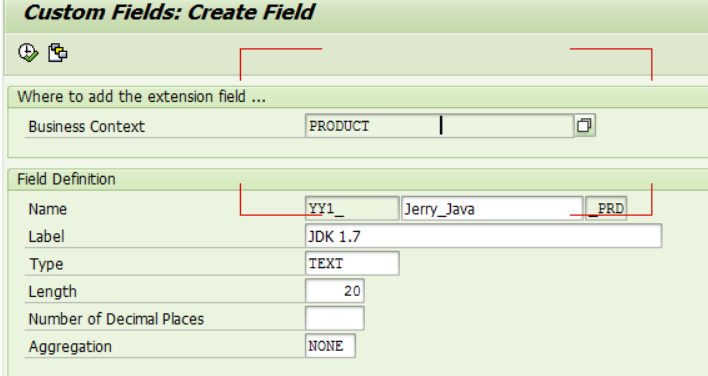The height and width of the screenshot is (376, 708).
Task: Click the 'Type' label text
Action: [x=46, y=264]
